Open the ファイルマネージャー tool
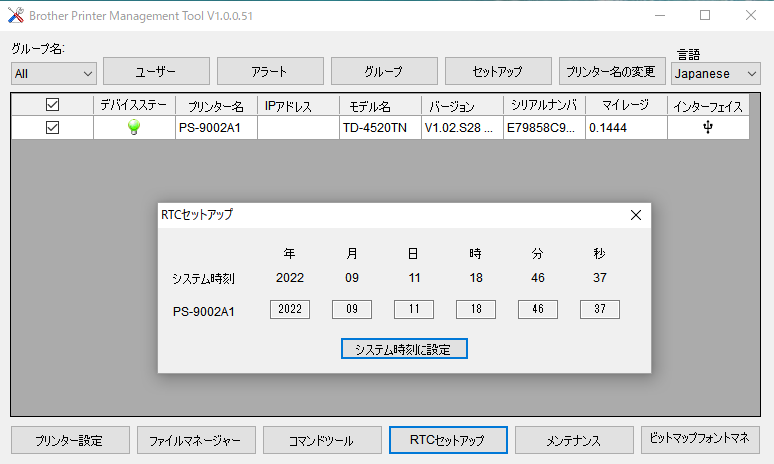 196,440
